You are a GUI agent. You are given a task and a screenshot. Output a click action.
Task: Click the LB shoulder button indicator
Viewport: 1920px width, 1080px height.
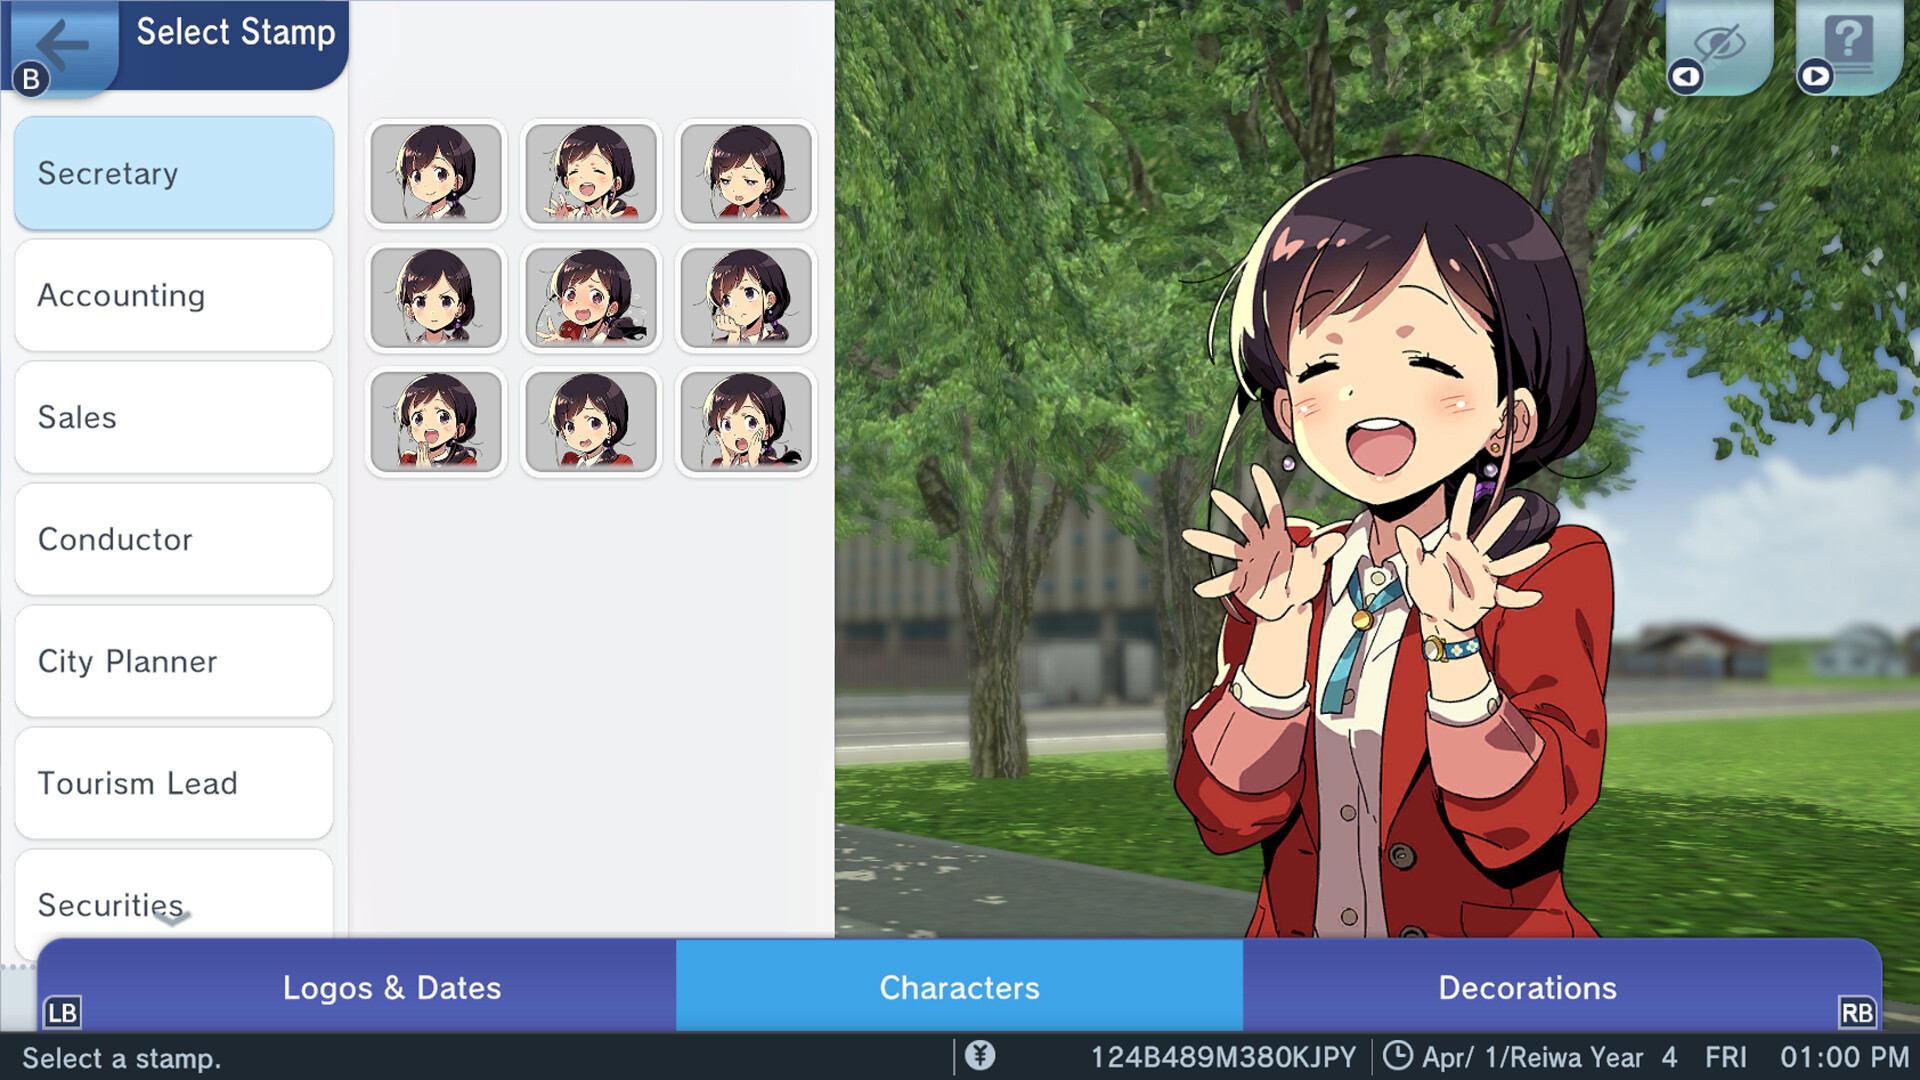point(62,1014)
